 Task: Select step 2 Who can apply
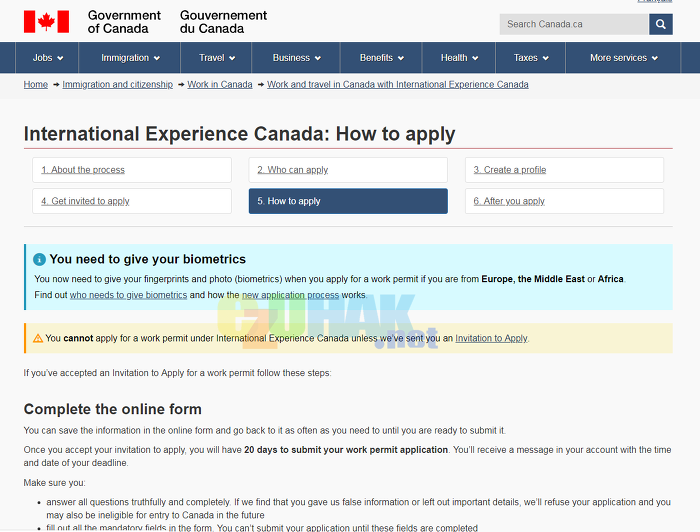[x=348, y=170]
